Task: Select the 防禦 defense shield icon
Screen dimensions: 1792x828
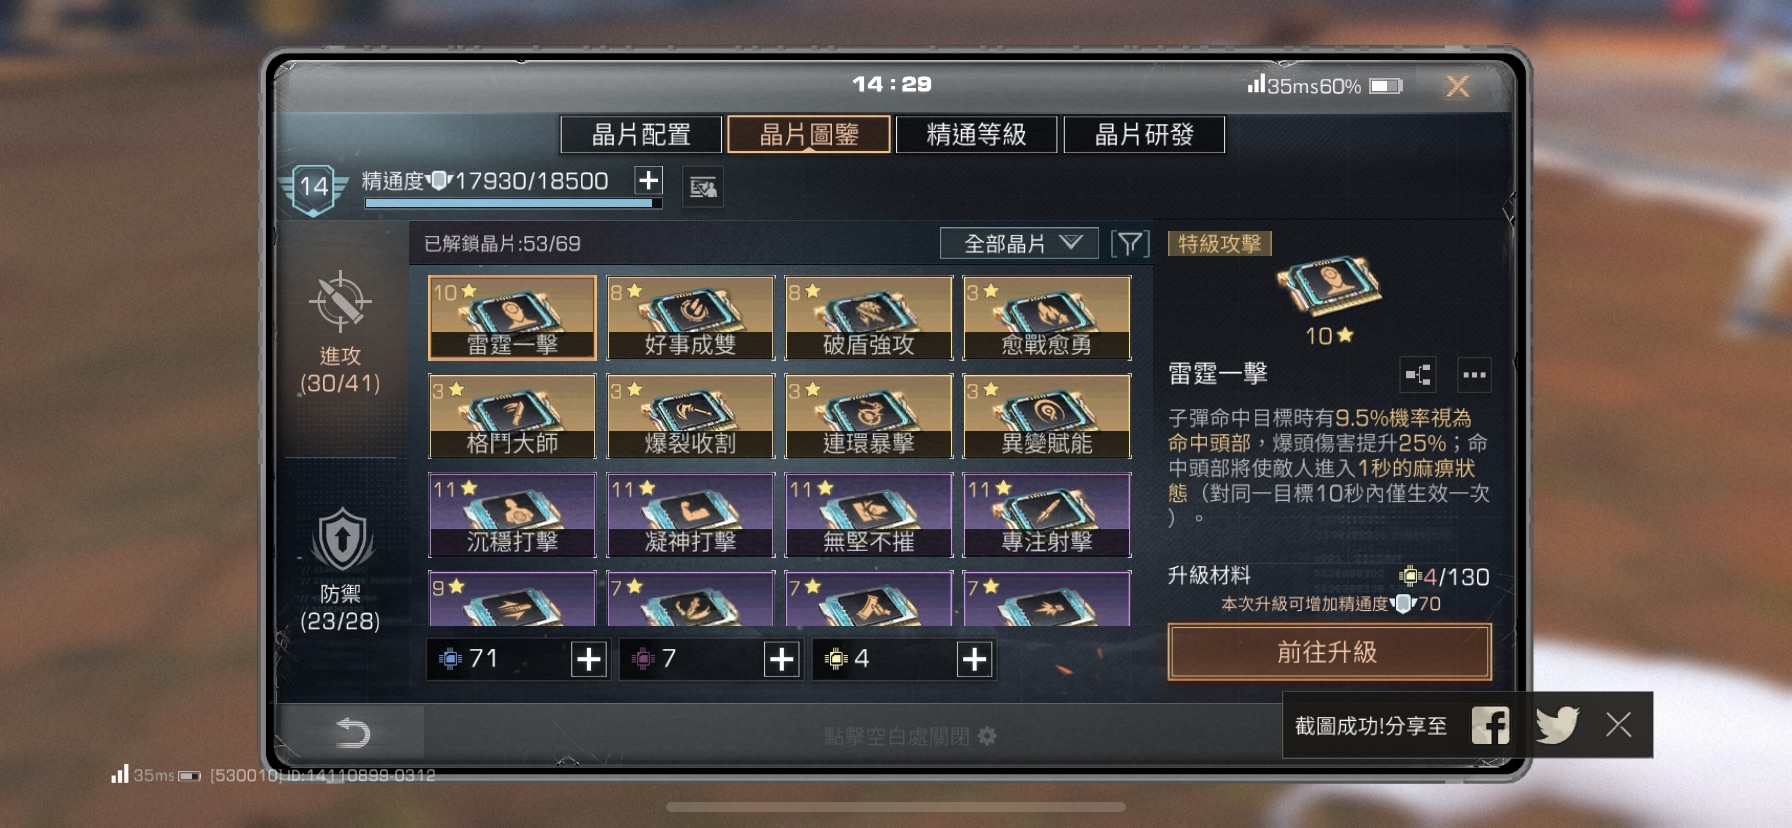Action: tap(342, 540)
